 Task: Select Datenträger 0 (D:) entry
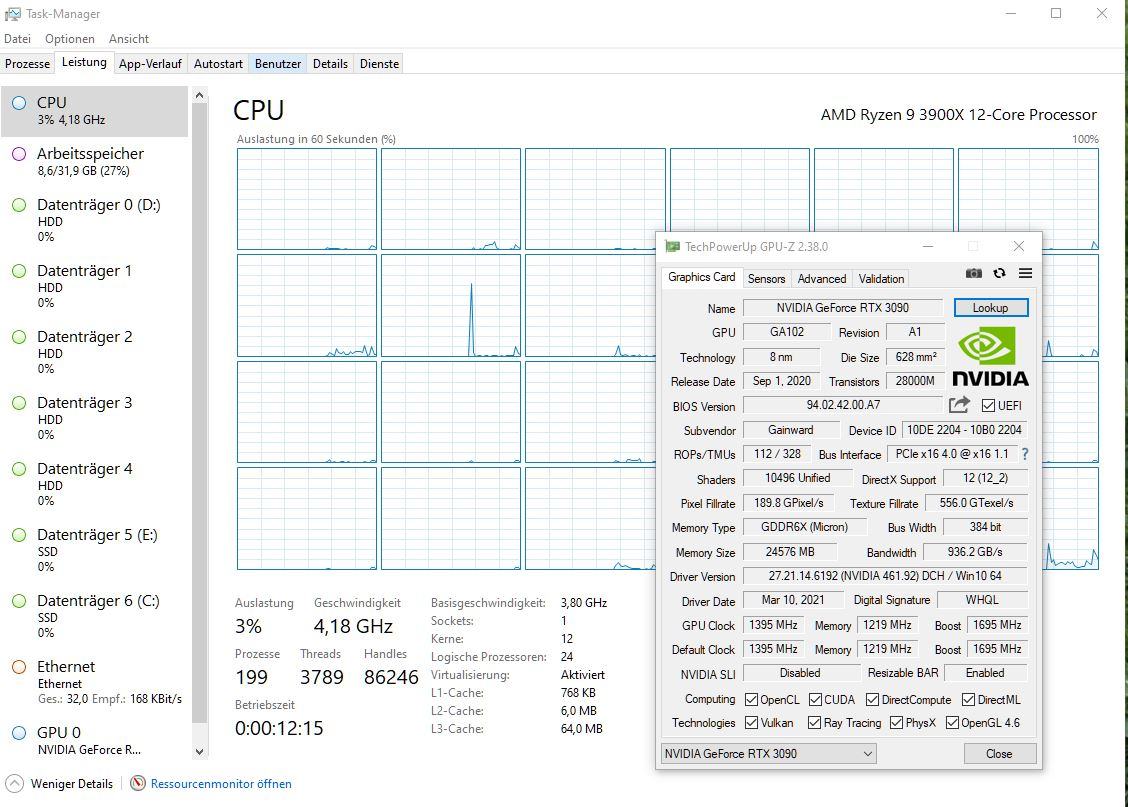pyautogui.click(x=94, y=220)
